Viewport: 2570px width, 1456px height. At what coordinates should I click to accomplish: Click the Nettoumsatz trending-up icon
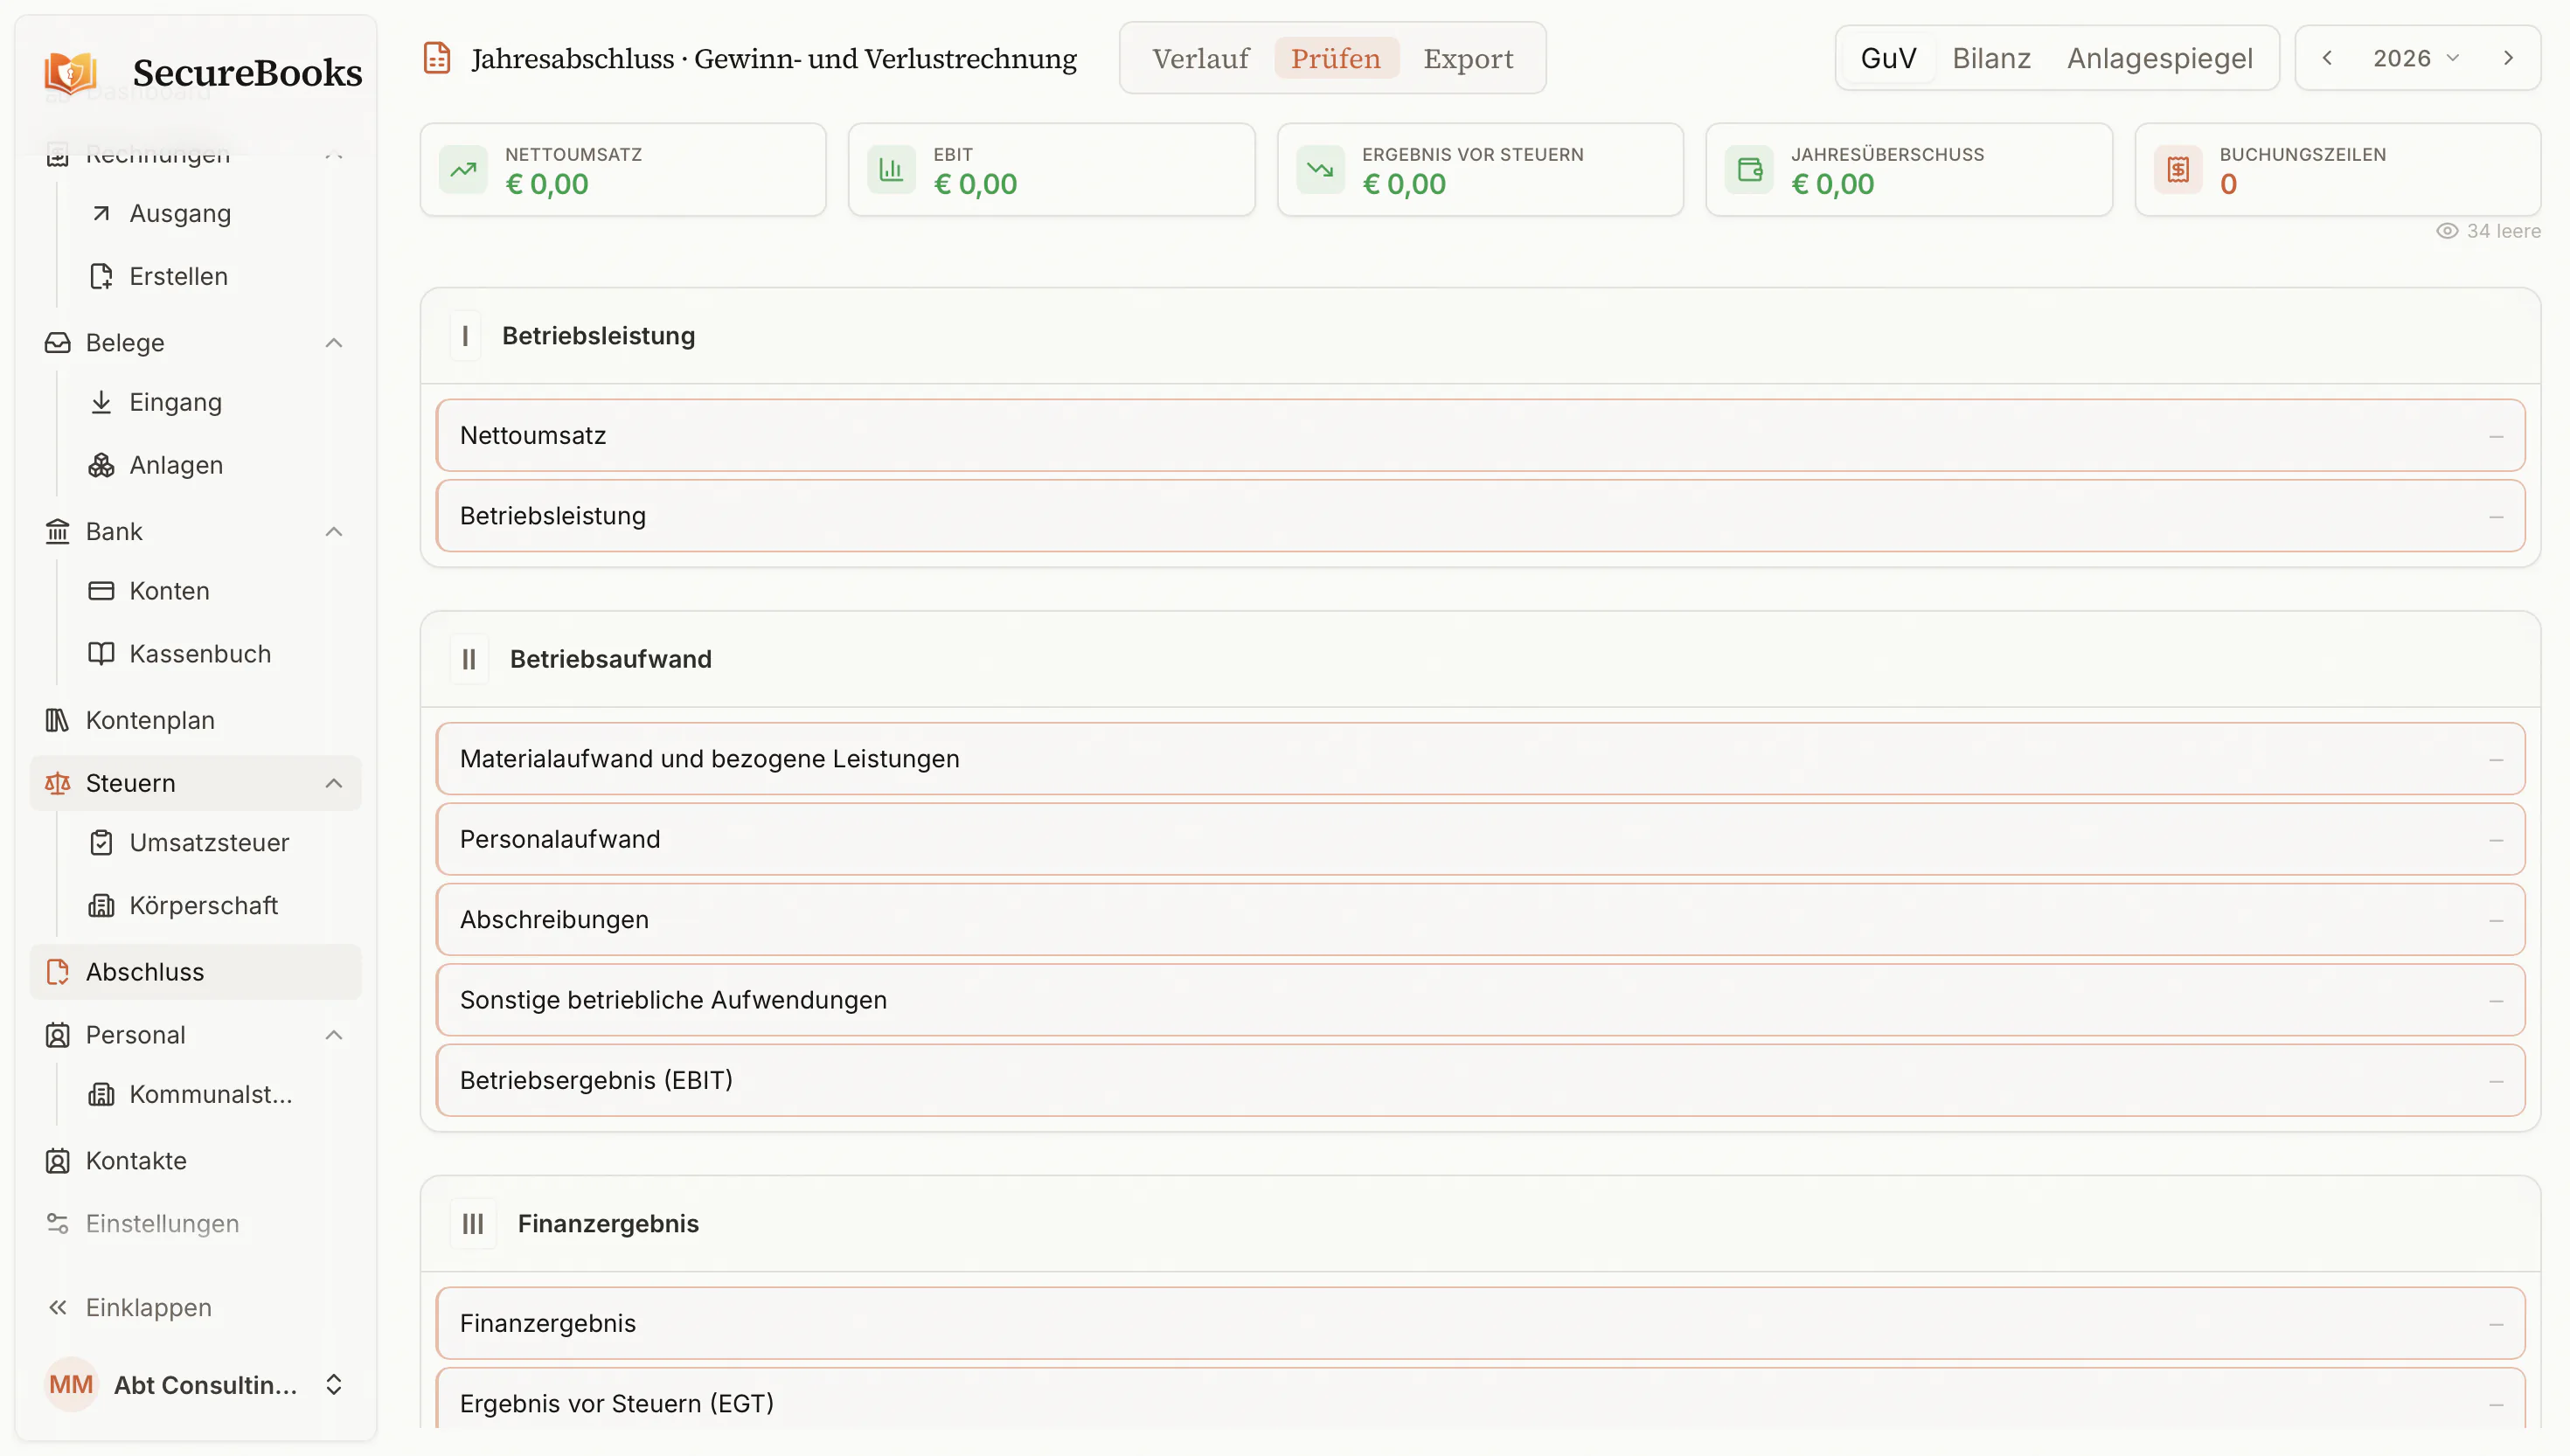coord(463,170)
